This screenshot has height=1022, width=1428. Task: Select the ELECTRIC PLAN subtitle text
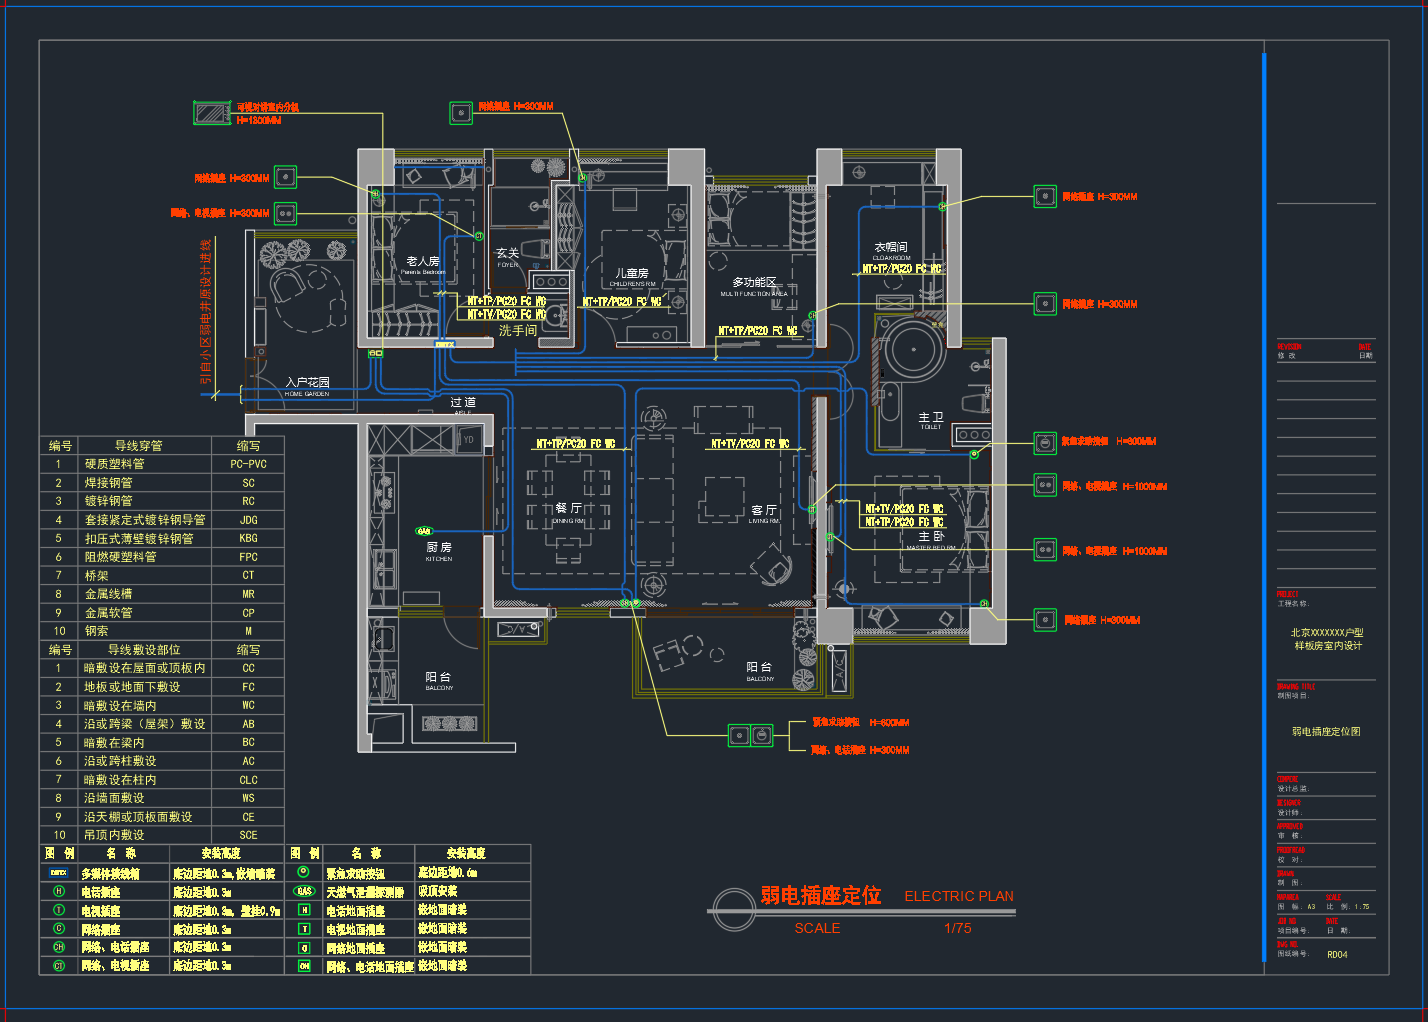pos(959,896)
